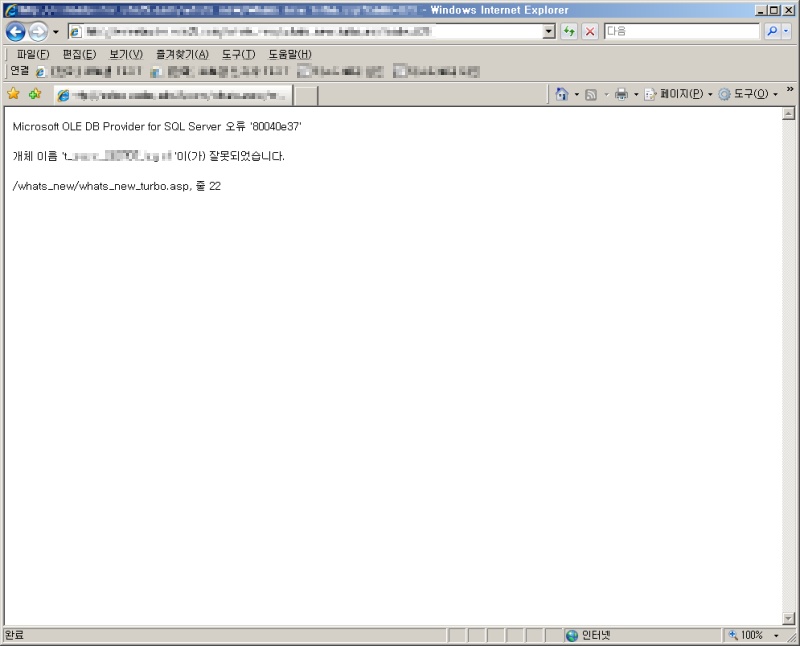Go forward with the Forward arrow button
The width and height of the screenshot is (800, 646).
tap(38, 32)
